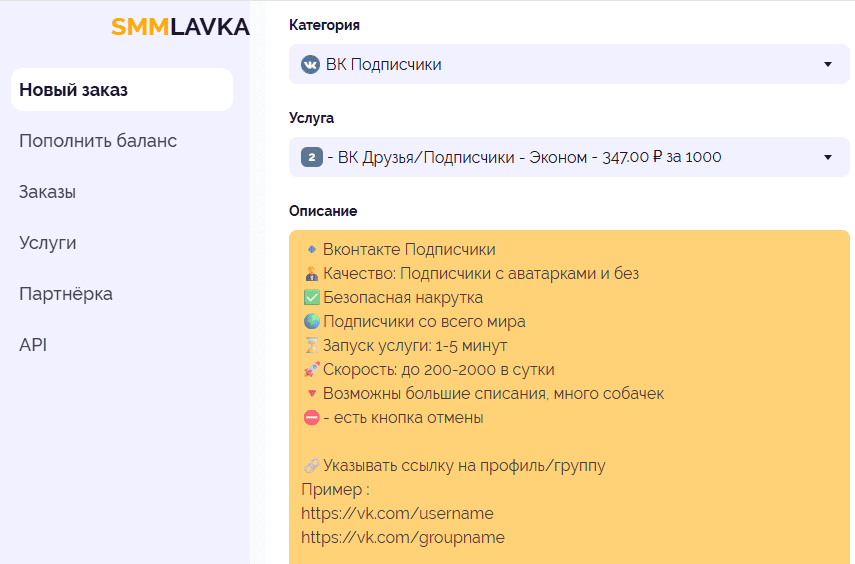
Task: Open the Услуги section
Action: [x=47, y=243]
